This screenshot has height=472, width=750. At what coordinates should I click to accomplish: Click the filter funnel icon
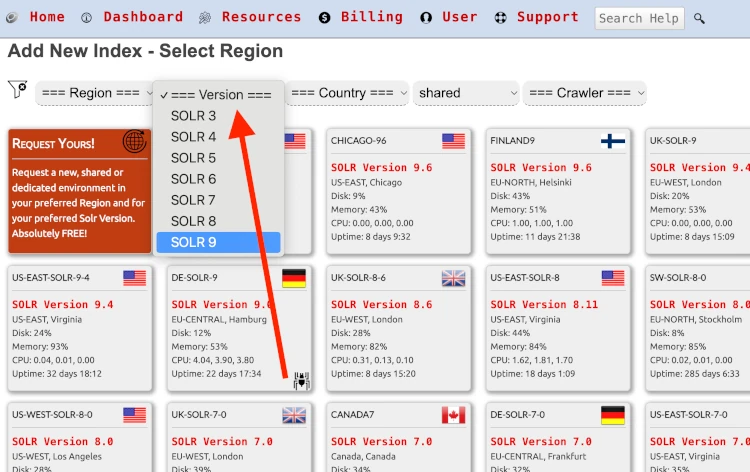[x=17, y=90]
